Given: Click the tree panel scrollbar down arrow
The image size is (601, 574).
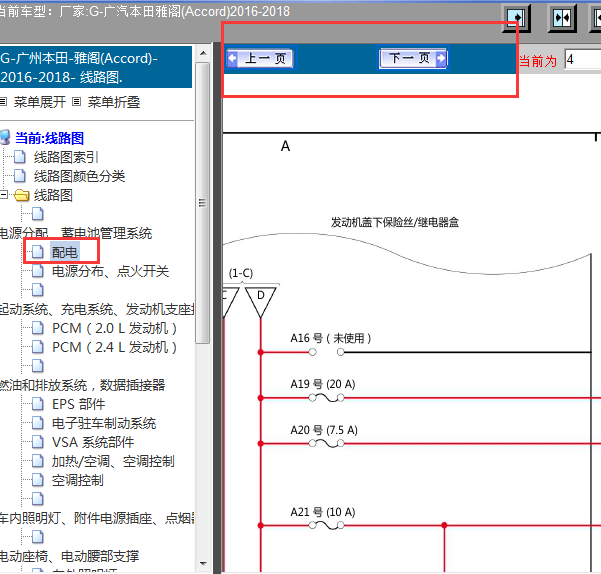Looking at the screenshot, I should point(203,564).
